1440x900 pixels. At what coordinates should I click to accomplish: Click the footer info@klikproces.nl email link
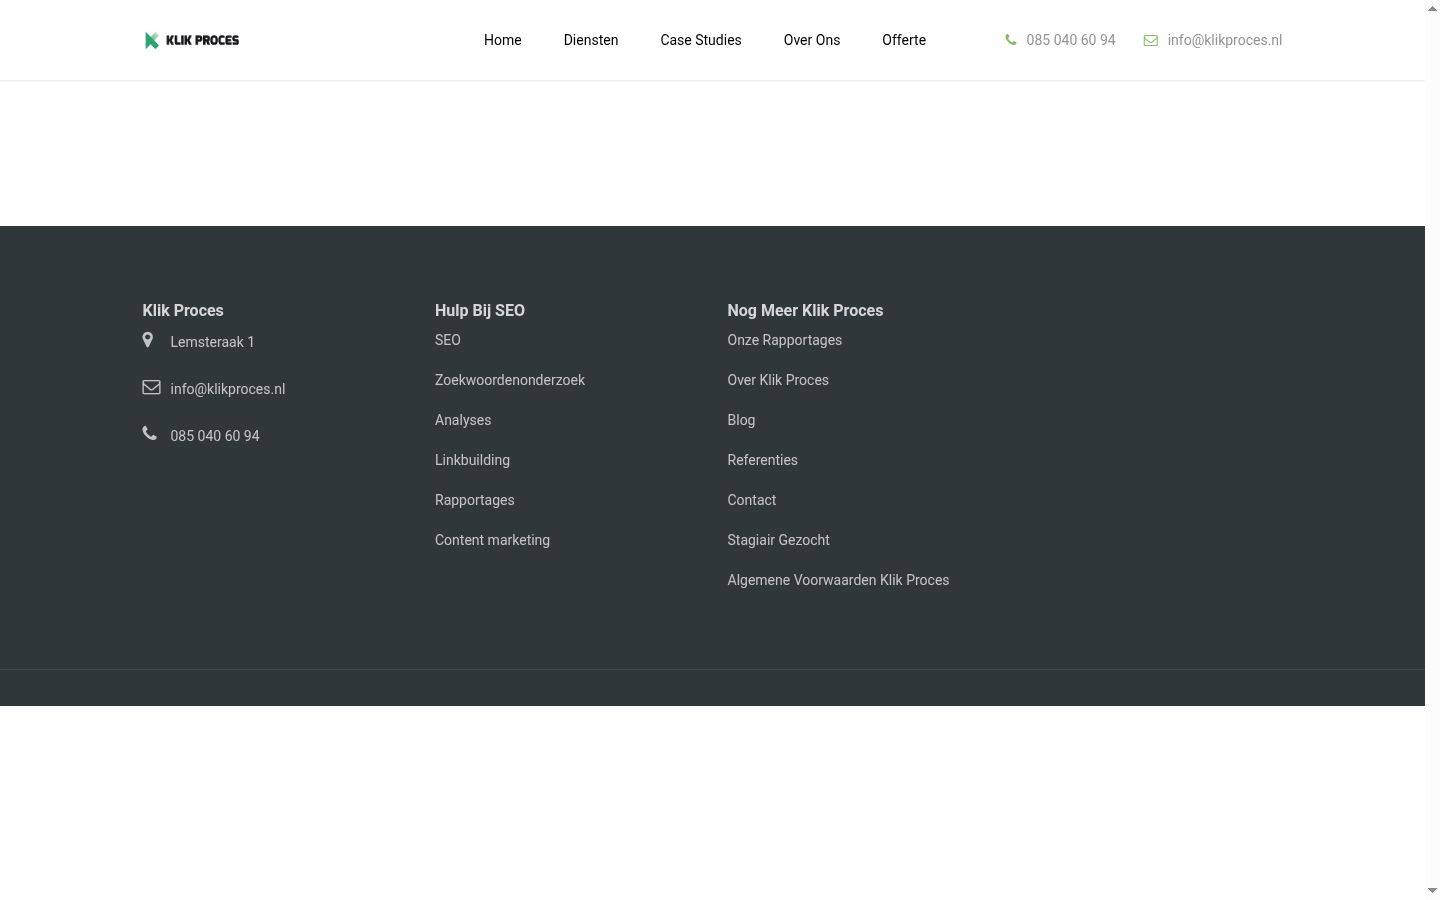228,389
